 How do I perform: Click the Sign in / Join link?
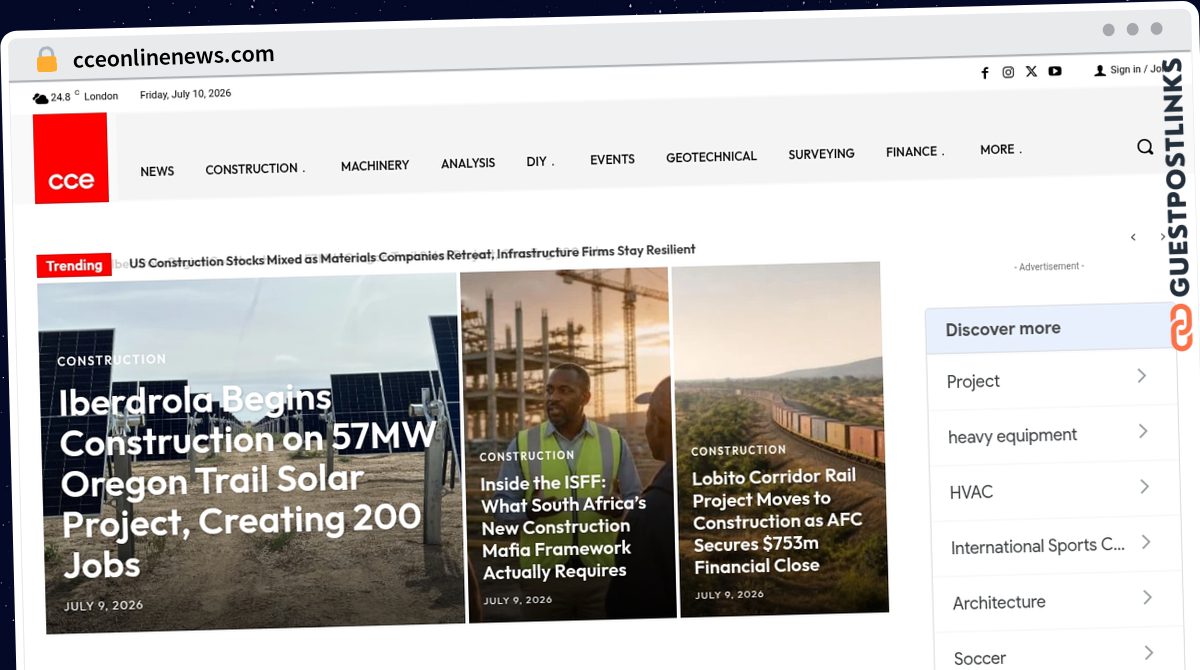(1138, 69)
